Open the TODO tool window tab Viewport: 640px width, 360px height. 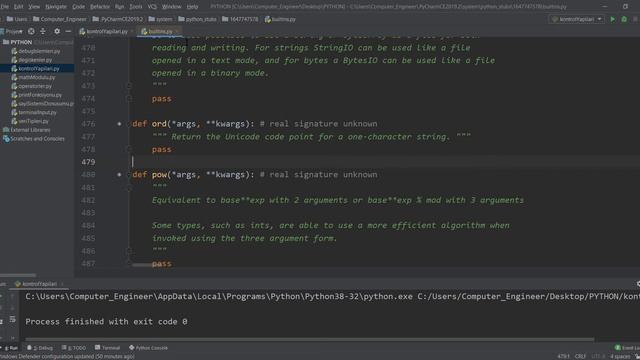[x=74, y=348]
